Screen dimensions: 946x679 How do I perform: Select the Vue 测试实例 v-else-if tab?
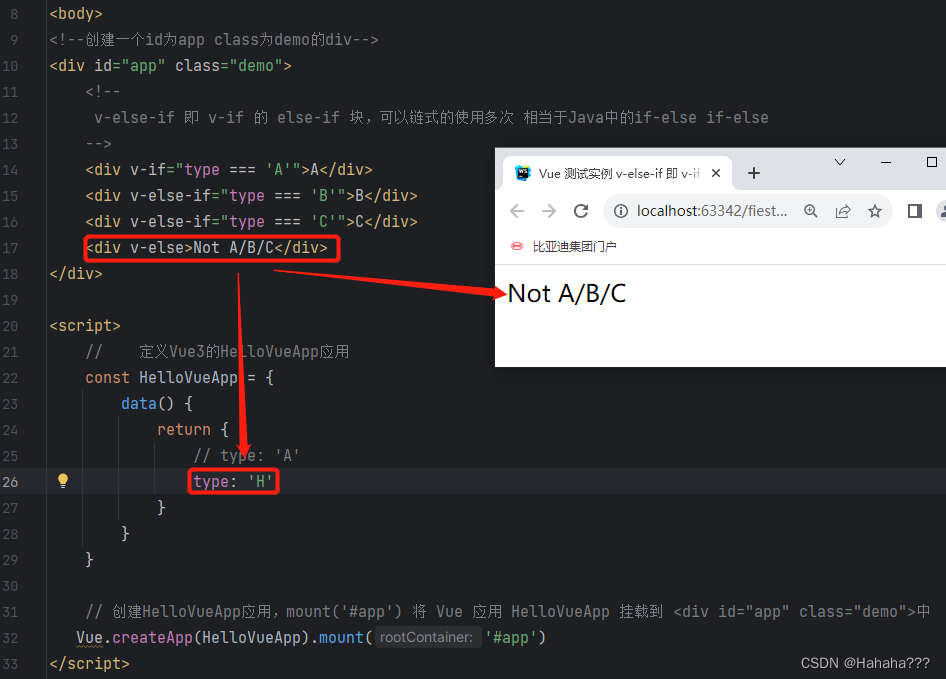click(x=617, y=173)
